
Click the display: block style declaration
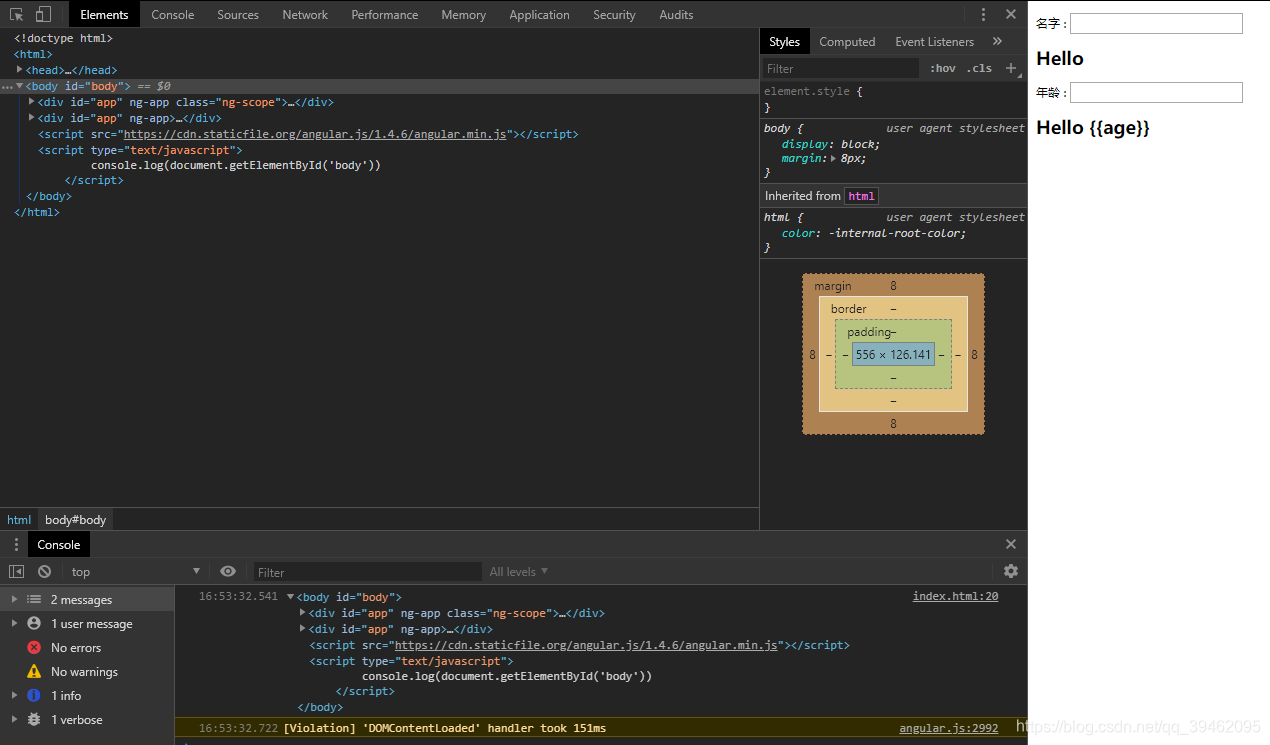831,144
